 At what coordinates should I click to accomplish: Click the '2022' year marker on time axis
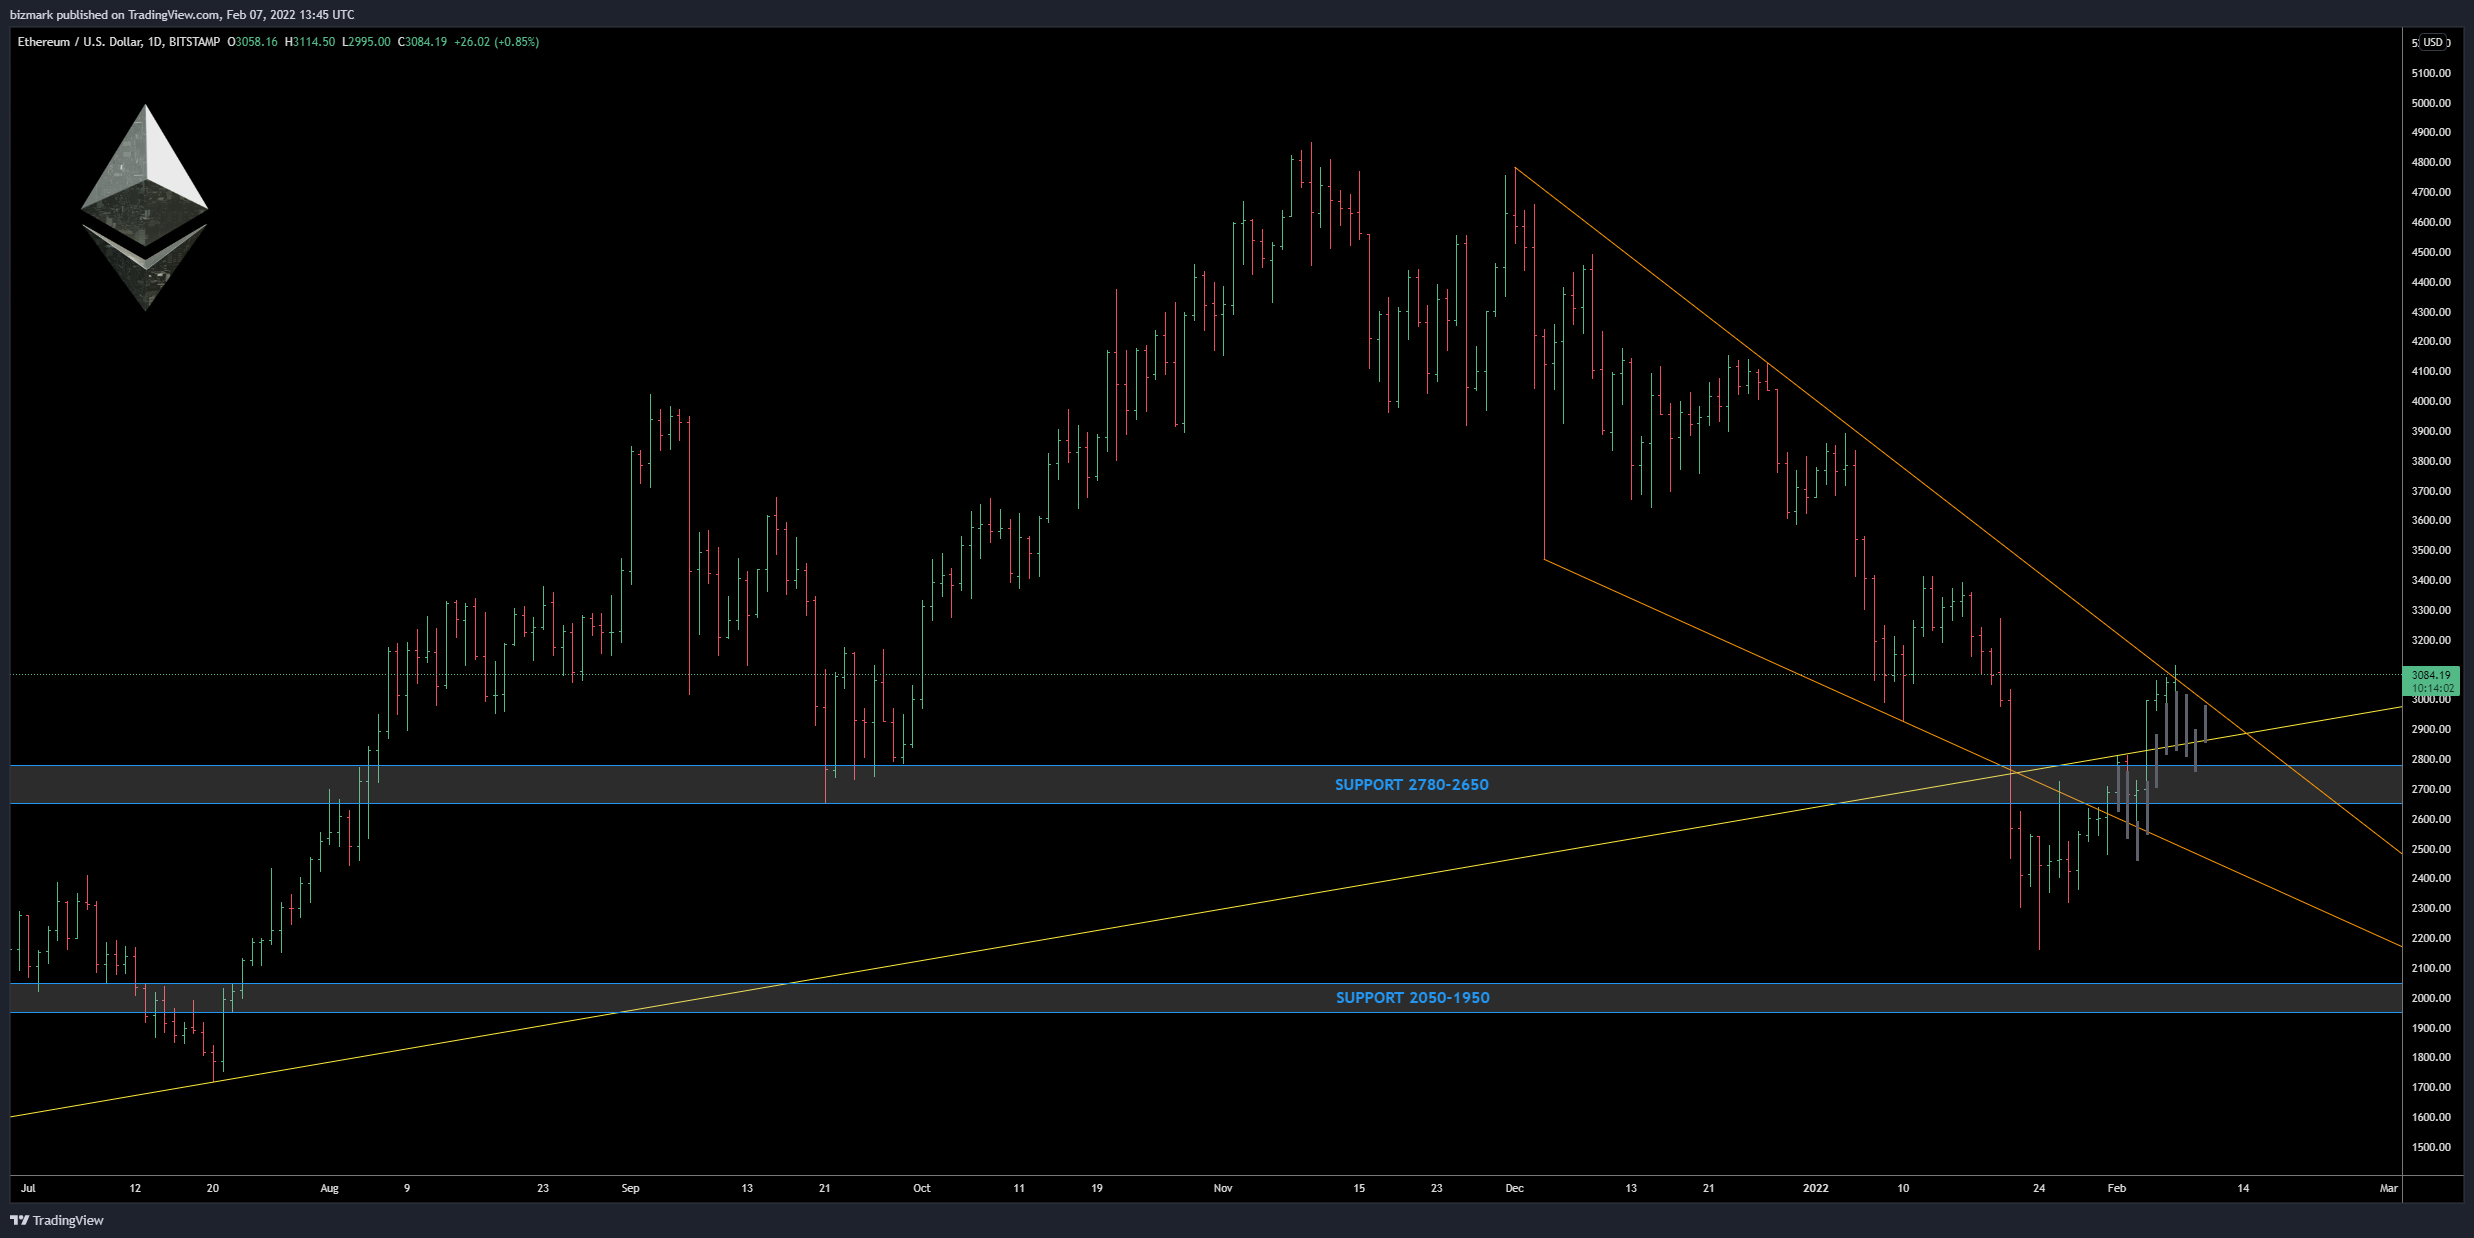point(1815,1188)
